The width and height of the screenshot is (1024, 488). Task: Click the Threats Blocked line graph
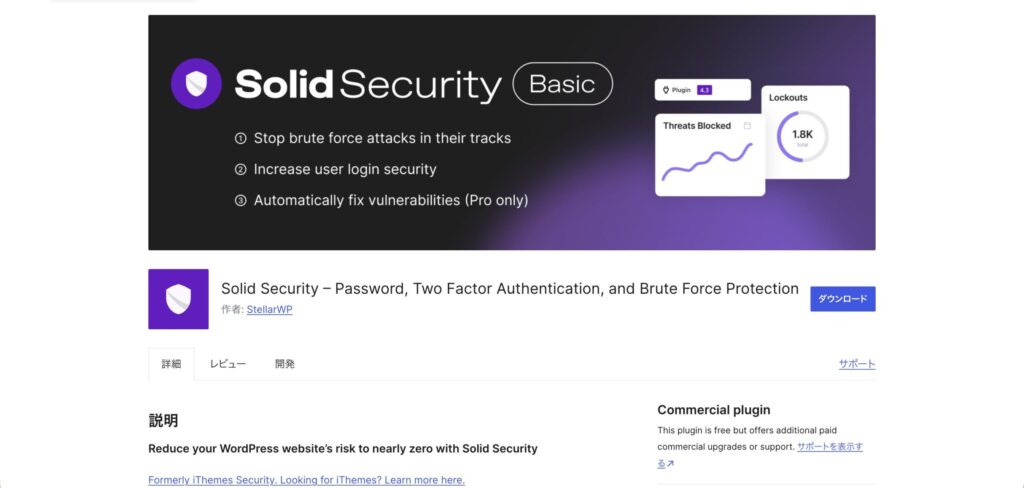coord(707,162)
